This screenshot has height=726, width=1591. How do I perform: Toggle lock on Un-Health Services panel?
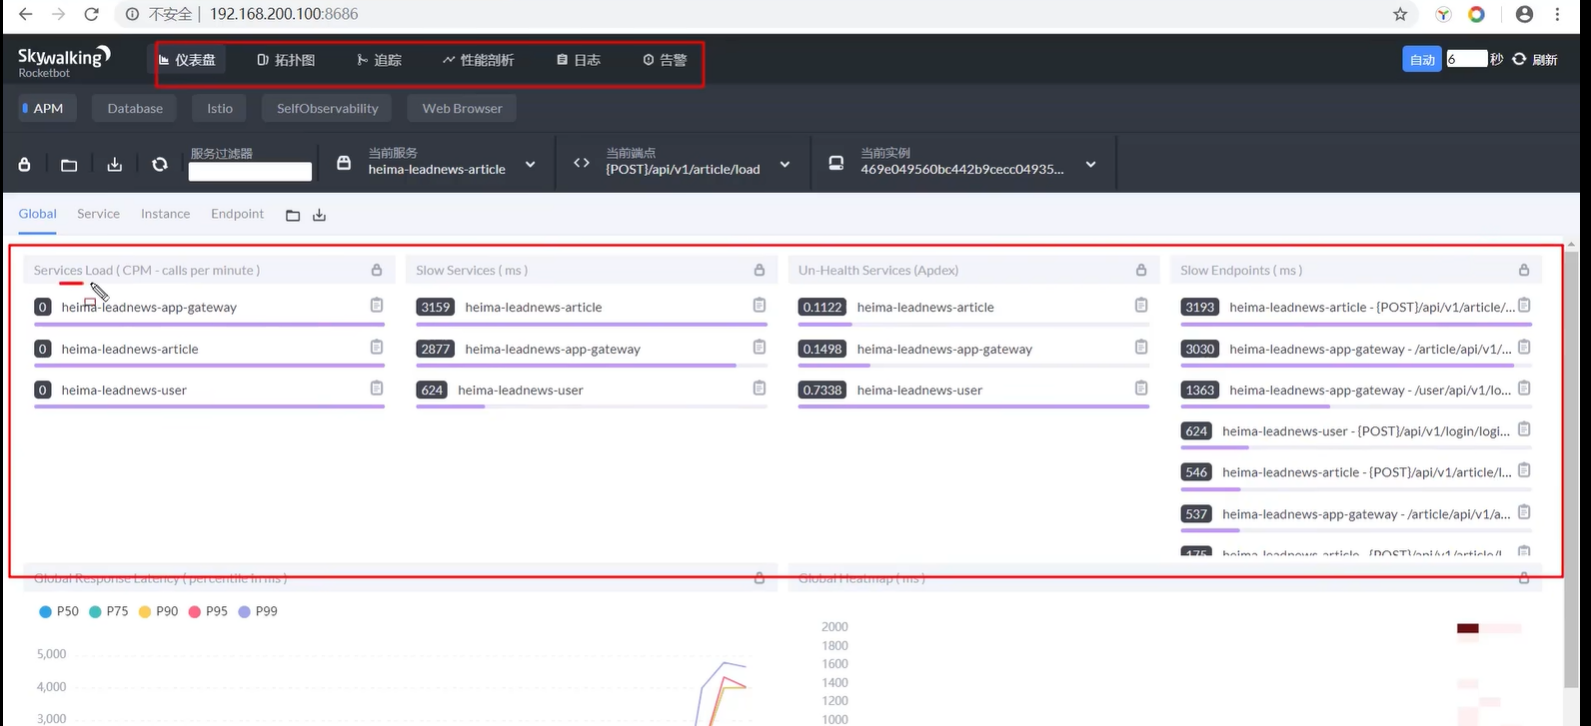point(1141,270)
